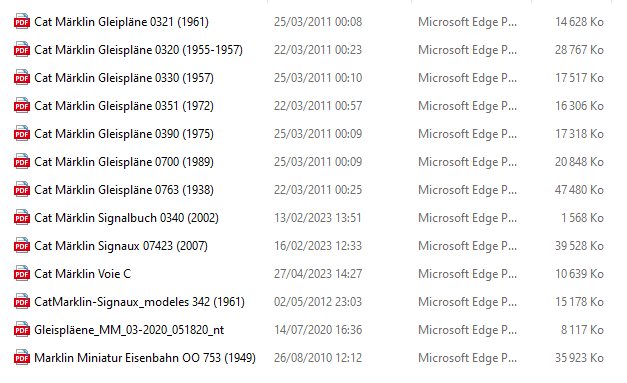Click PDF icon beside Gleispläne 0330 (1957)
Screen dimensions: 627x383
click(22, 78)
